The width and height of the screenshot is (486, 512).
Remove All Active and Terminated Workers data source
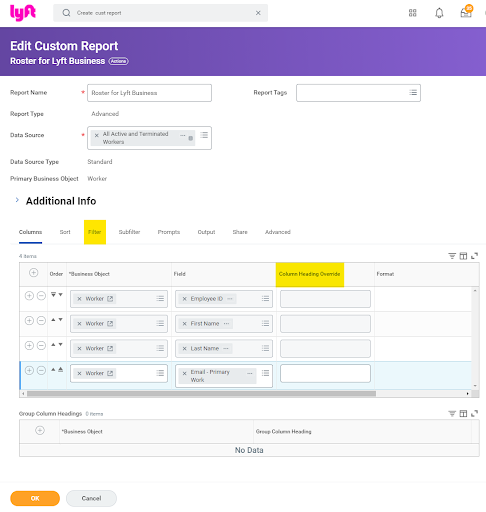coord(96,135)
